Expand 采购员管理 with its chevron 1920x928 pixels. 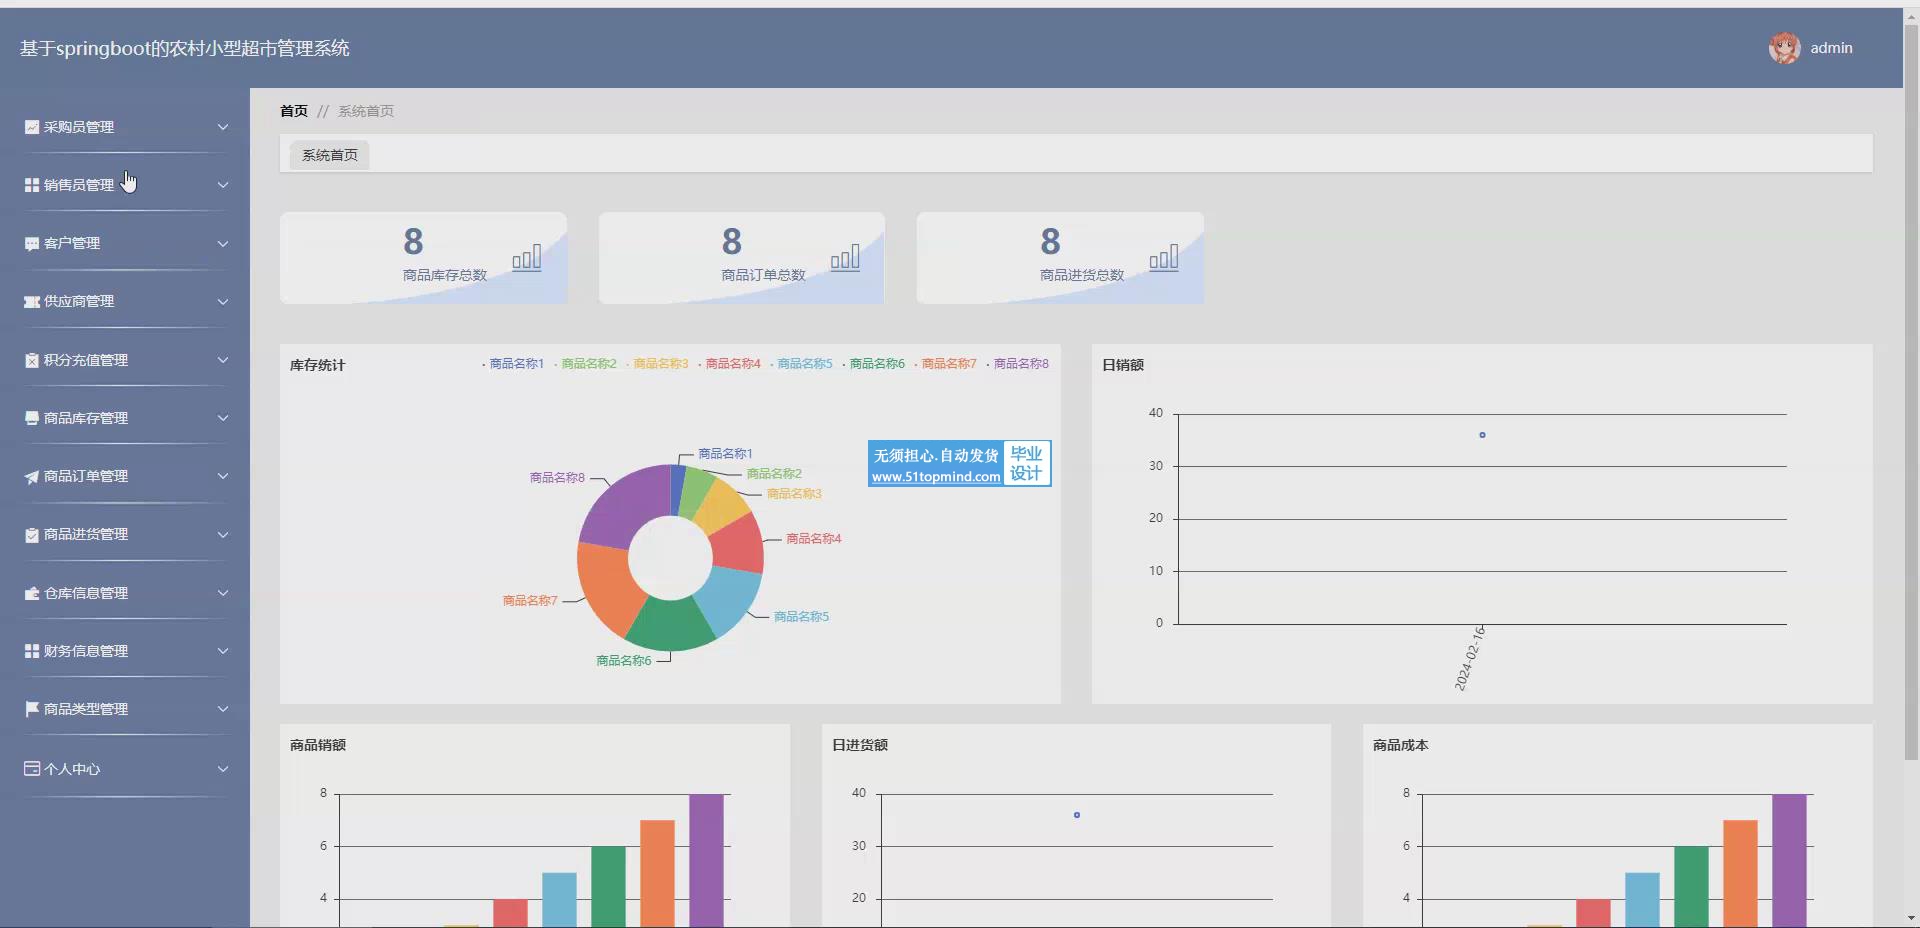223,127
